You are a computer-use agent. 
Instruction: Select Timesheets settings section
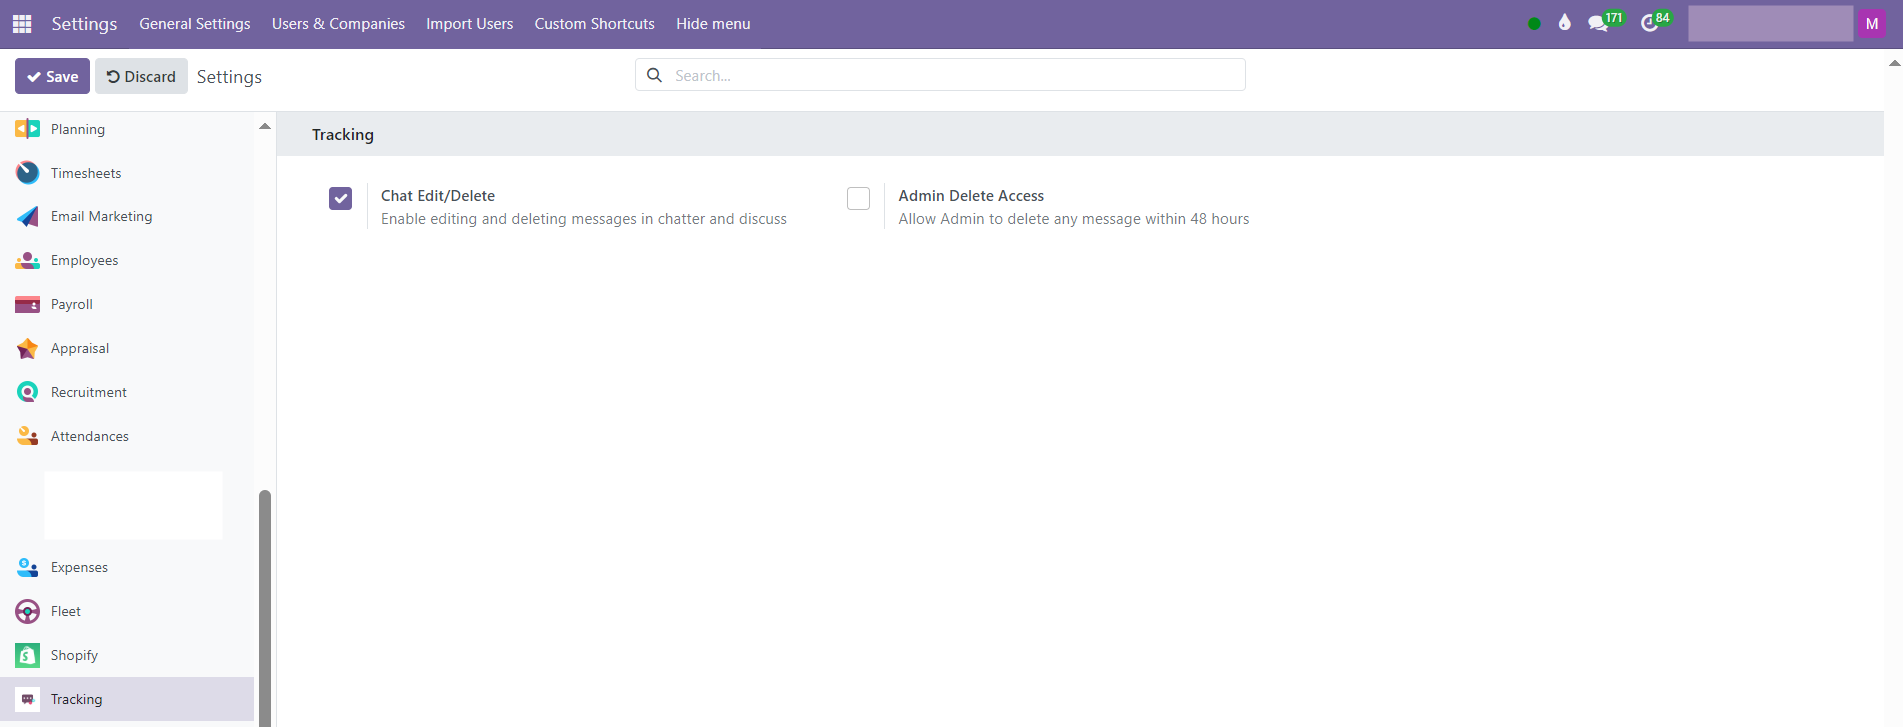127,173
